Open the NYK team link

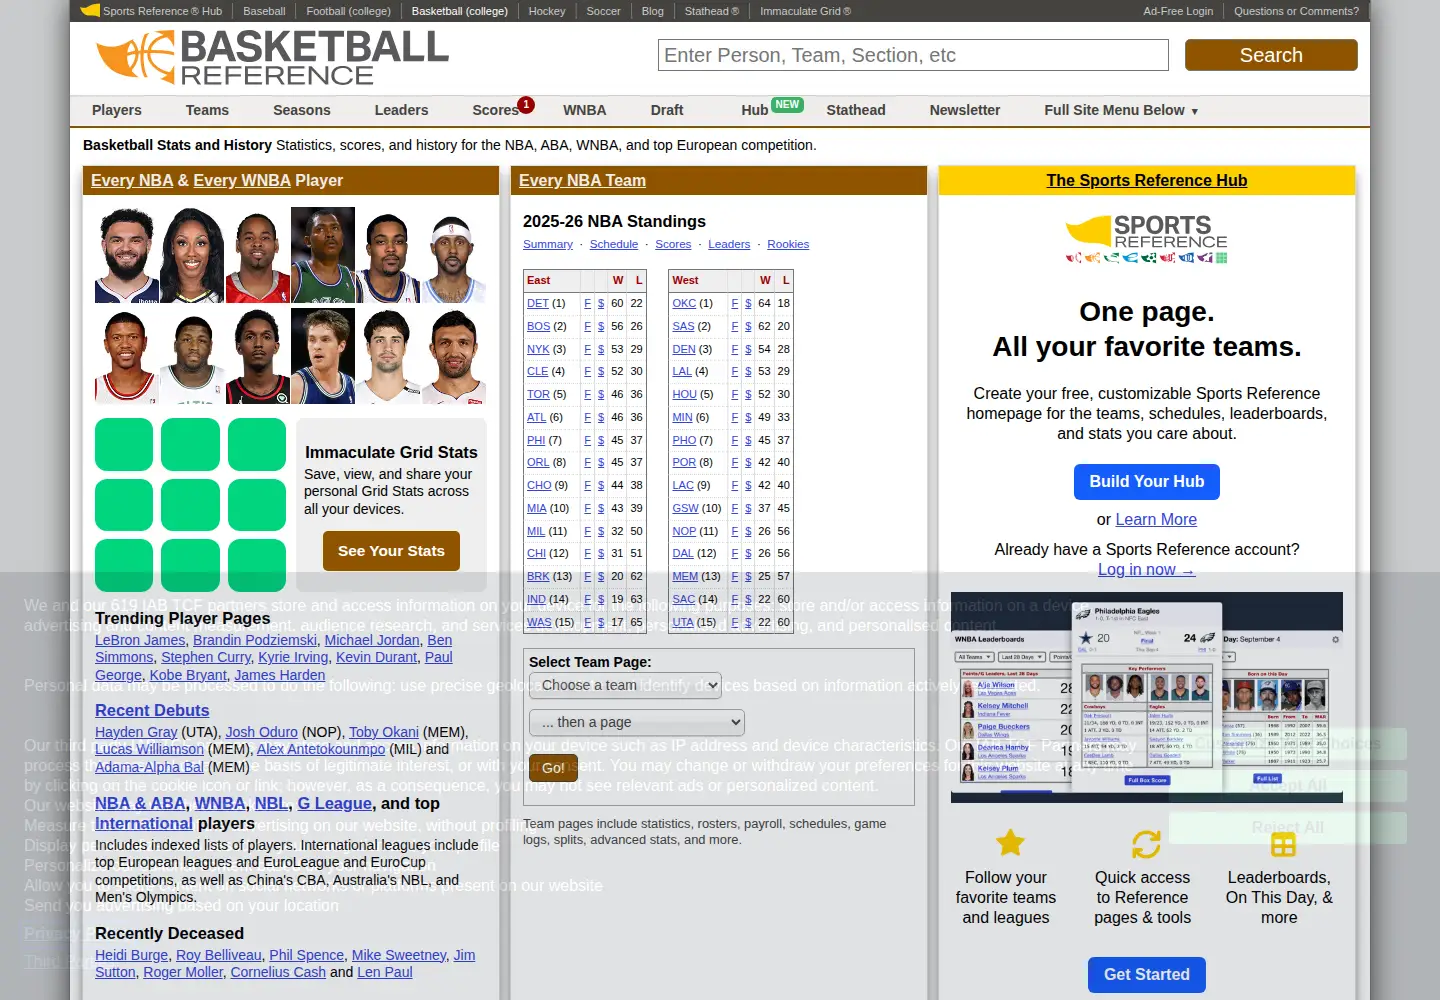tap(538, 349)
